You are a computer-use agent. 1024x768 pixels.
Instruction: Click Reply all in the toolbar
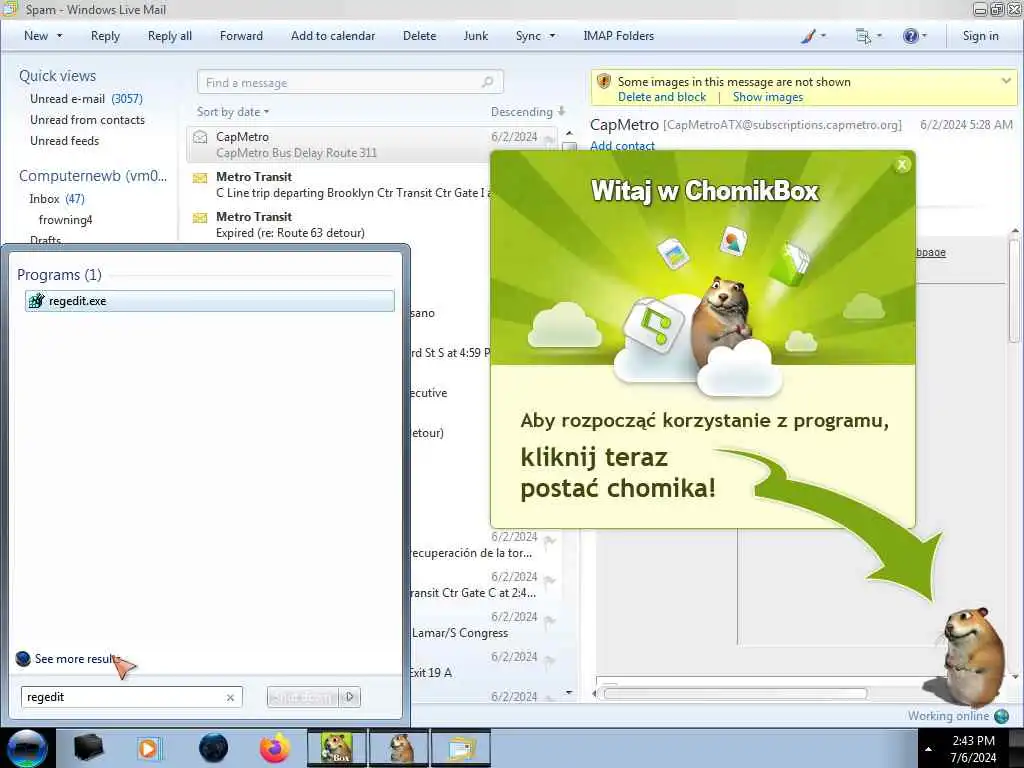[x=170, y=36]
